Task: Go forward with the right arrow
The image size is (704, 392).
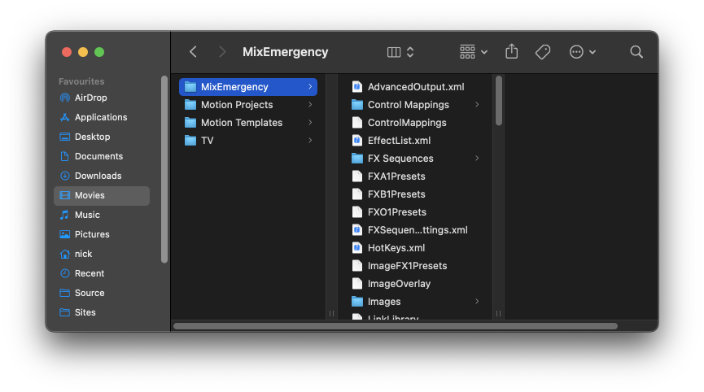Action: (222, 52)
